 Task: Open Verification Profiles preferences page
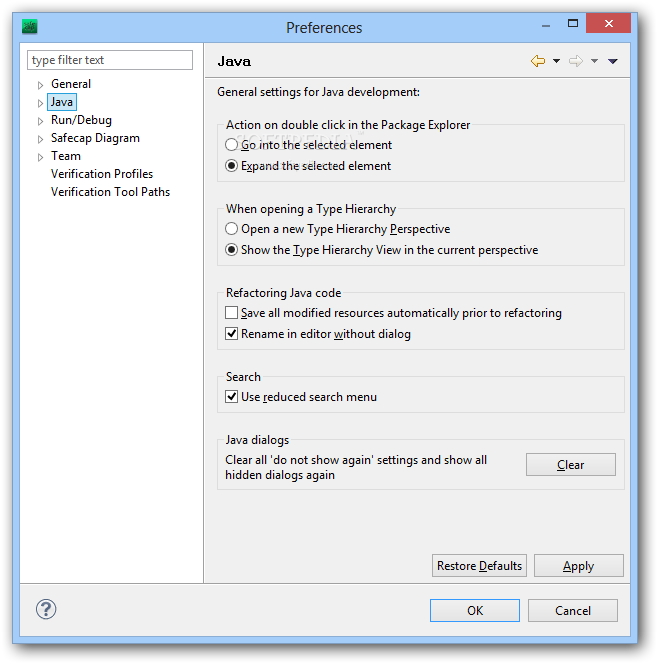coord(102,174)
